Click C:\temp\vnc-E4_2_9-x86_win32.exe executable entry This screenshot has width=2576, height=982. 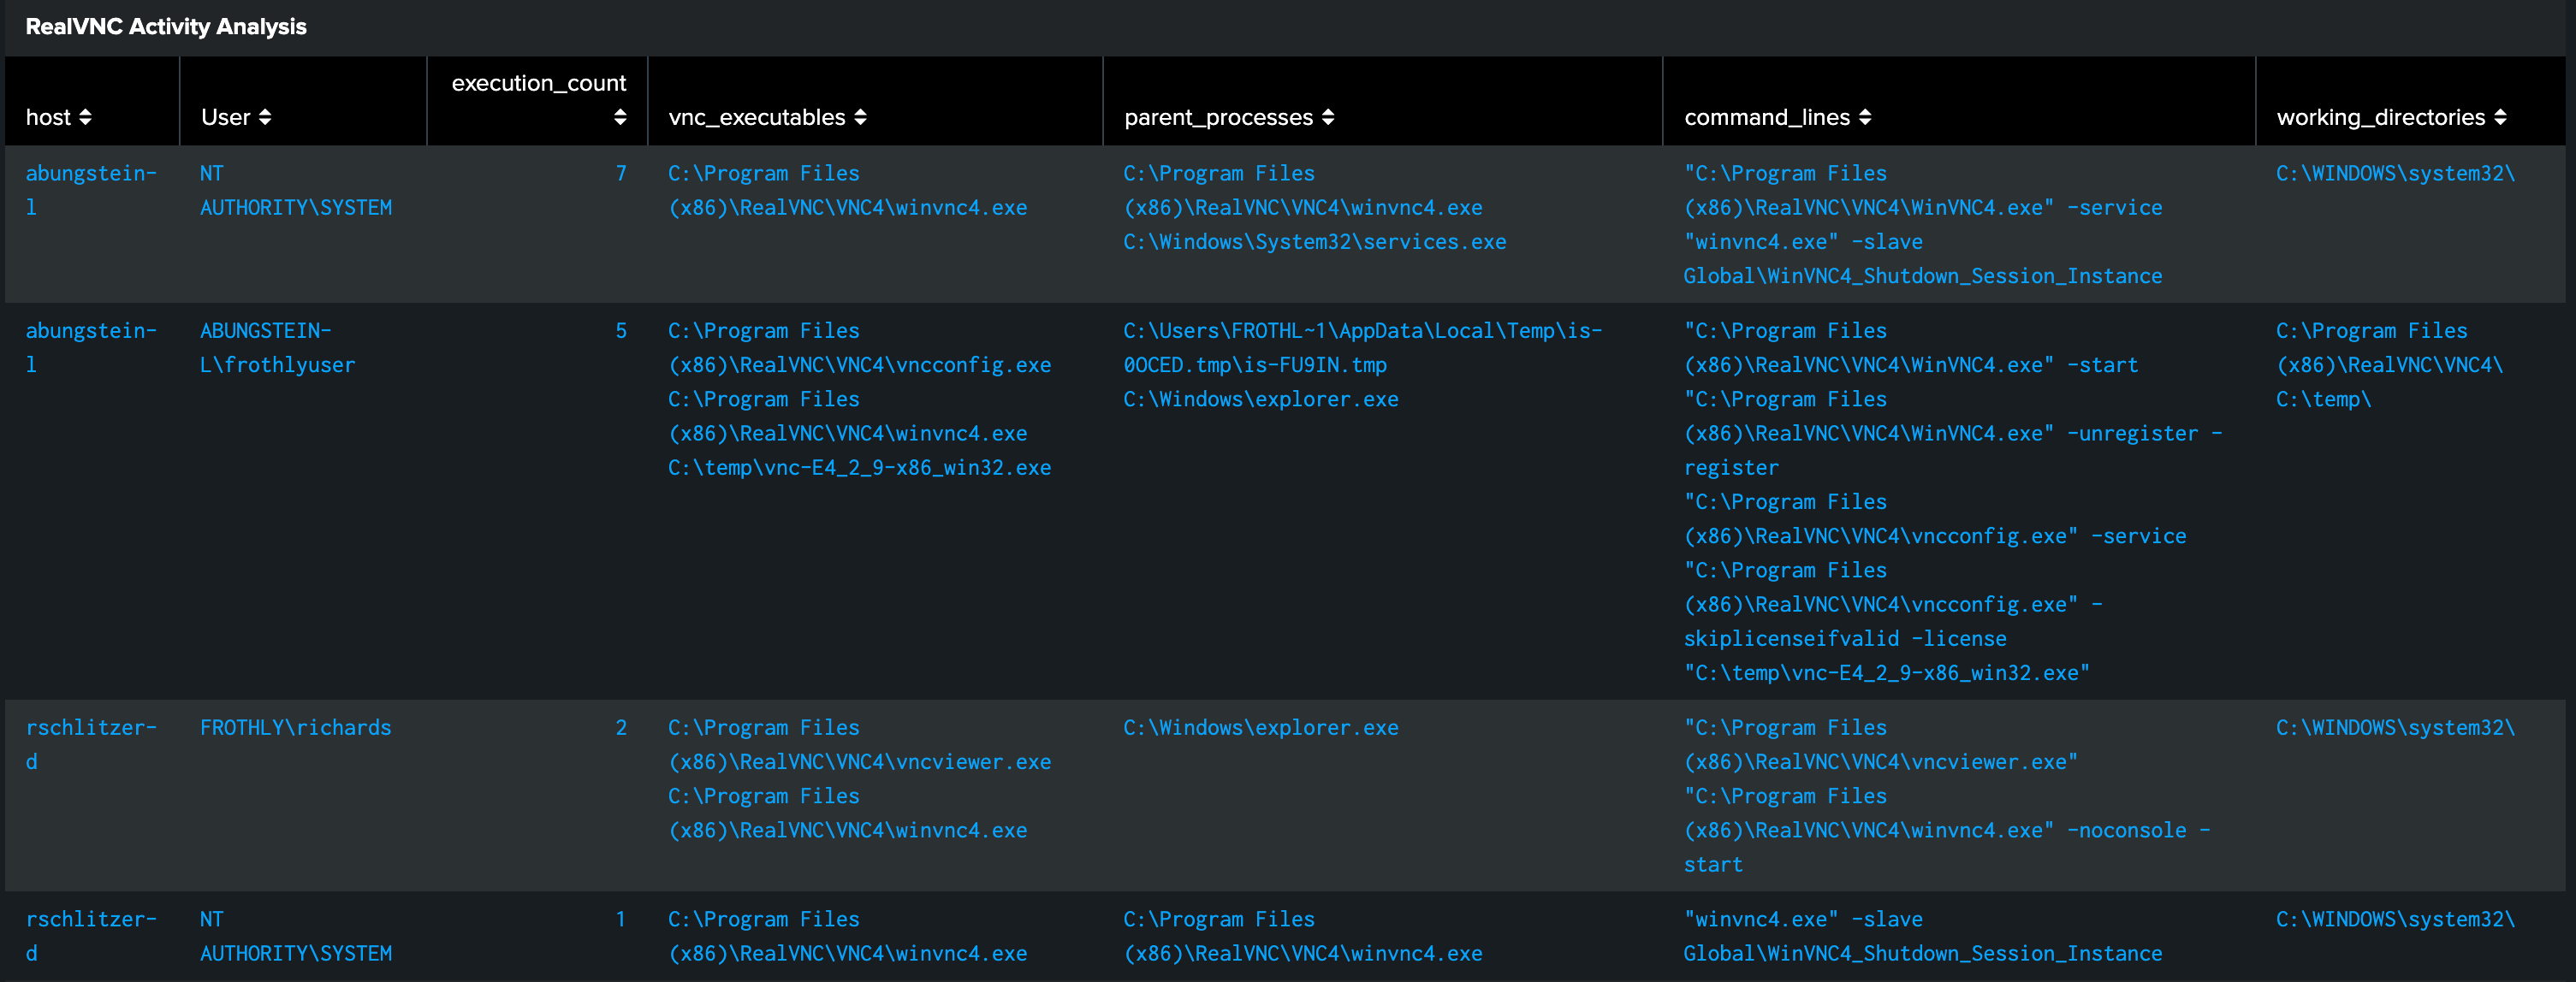859,468
